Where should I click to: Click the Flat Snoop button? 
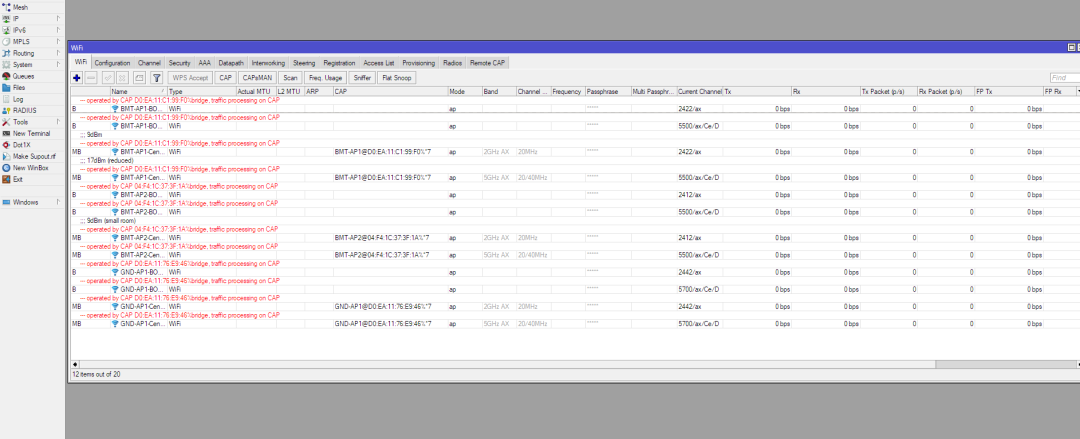(x=397, y=78)
